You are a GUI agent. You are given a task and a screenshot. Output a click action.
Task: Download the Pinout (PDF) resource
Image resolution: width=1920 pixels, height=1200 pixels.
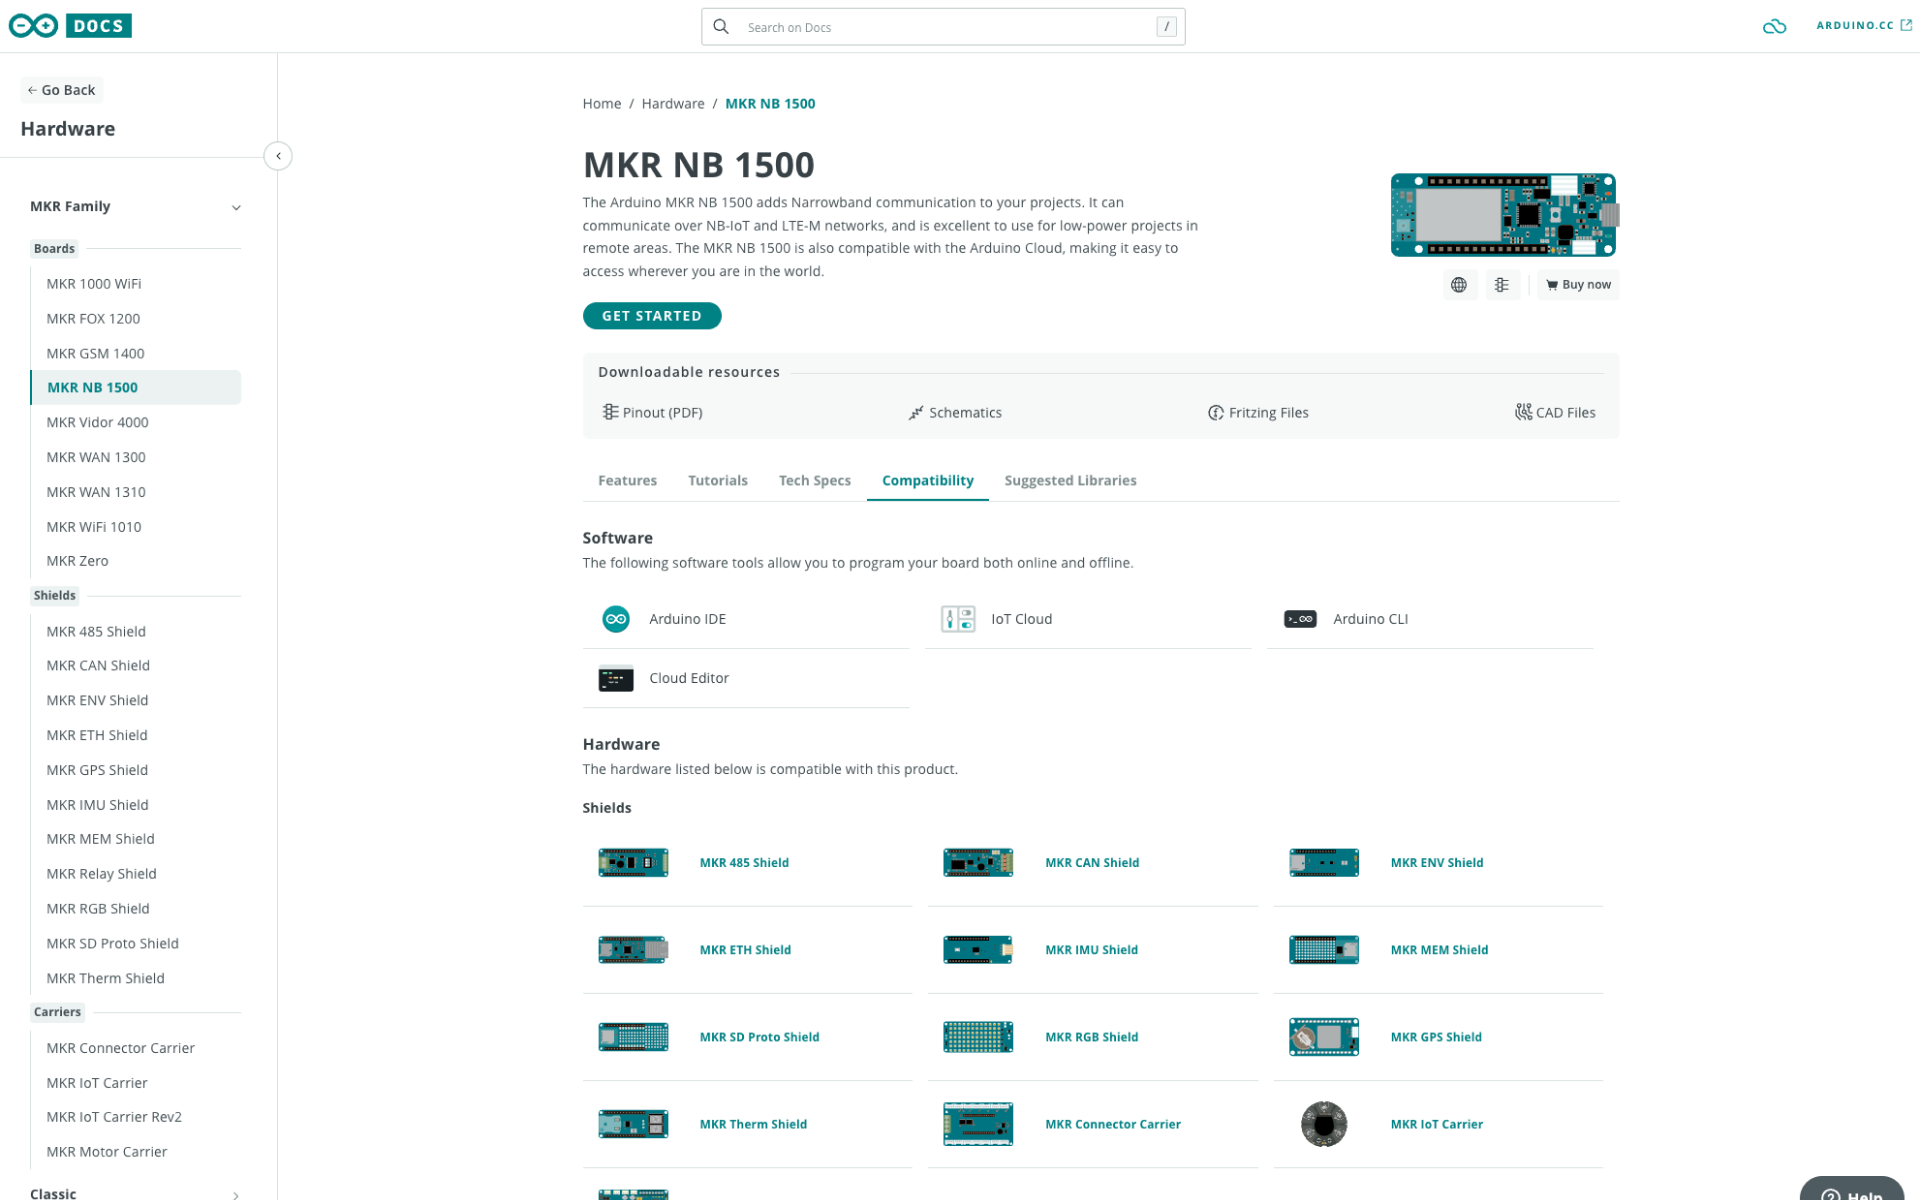point(652,413)
